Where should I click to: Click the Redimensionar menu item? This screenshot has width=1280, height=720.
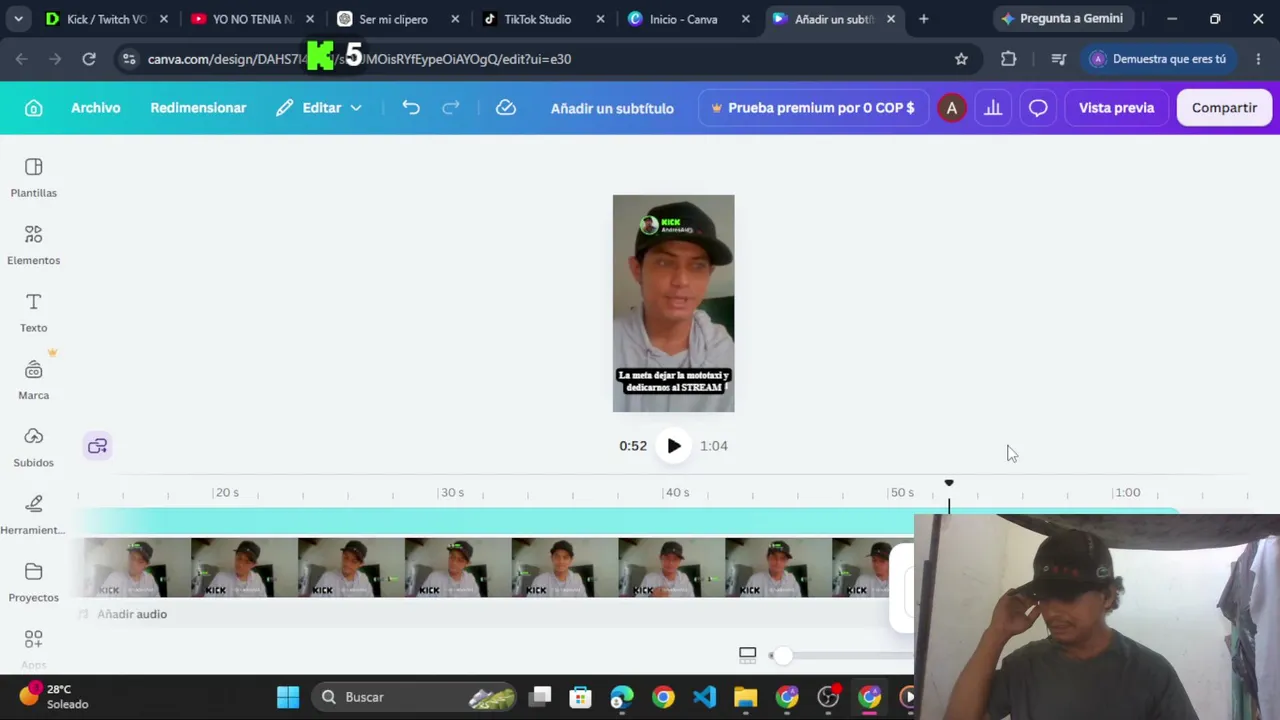click(x=198, y=108)
